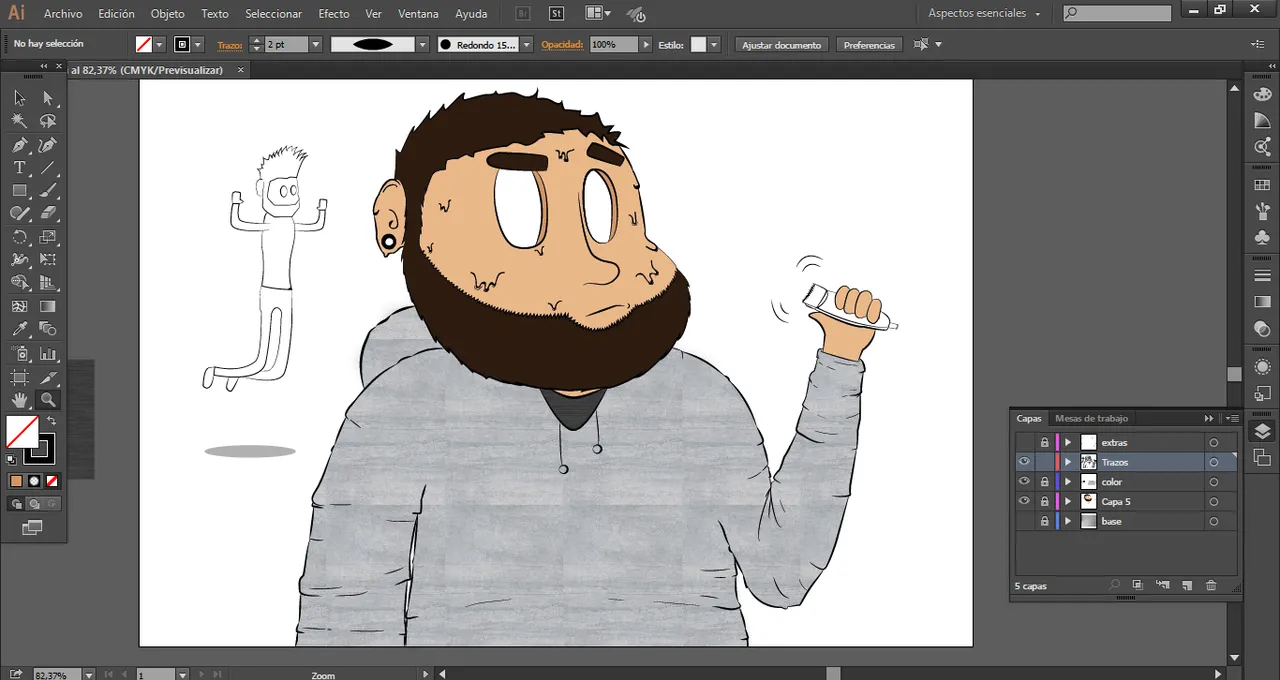Pick the Magic Wand tool
Image resolution: width=1280 pixels, height=680 pixels.
point(19,121)
